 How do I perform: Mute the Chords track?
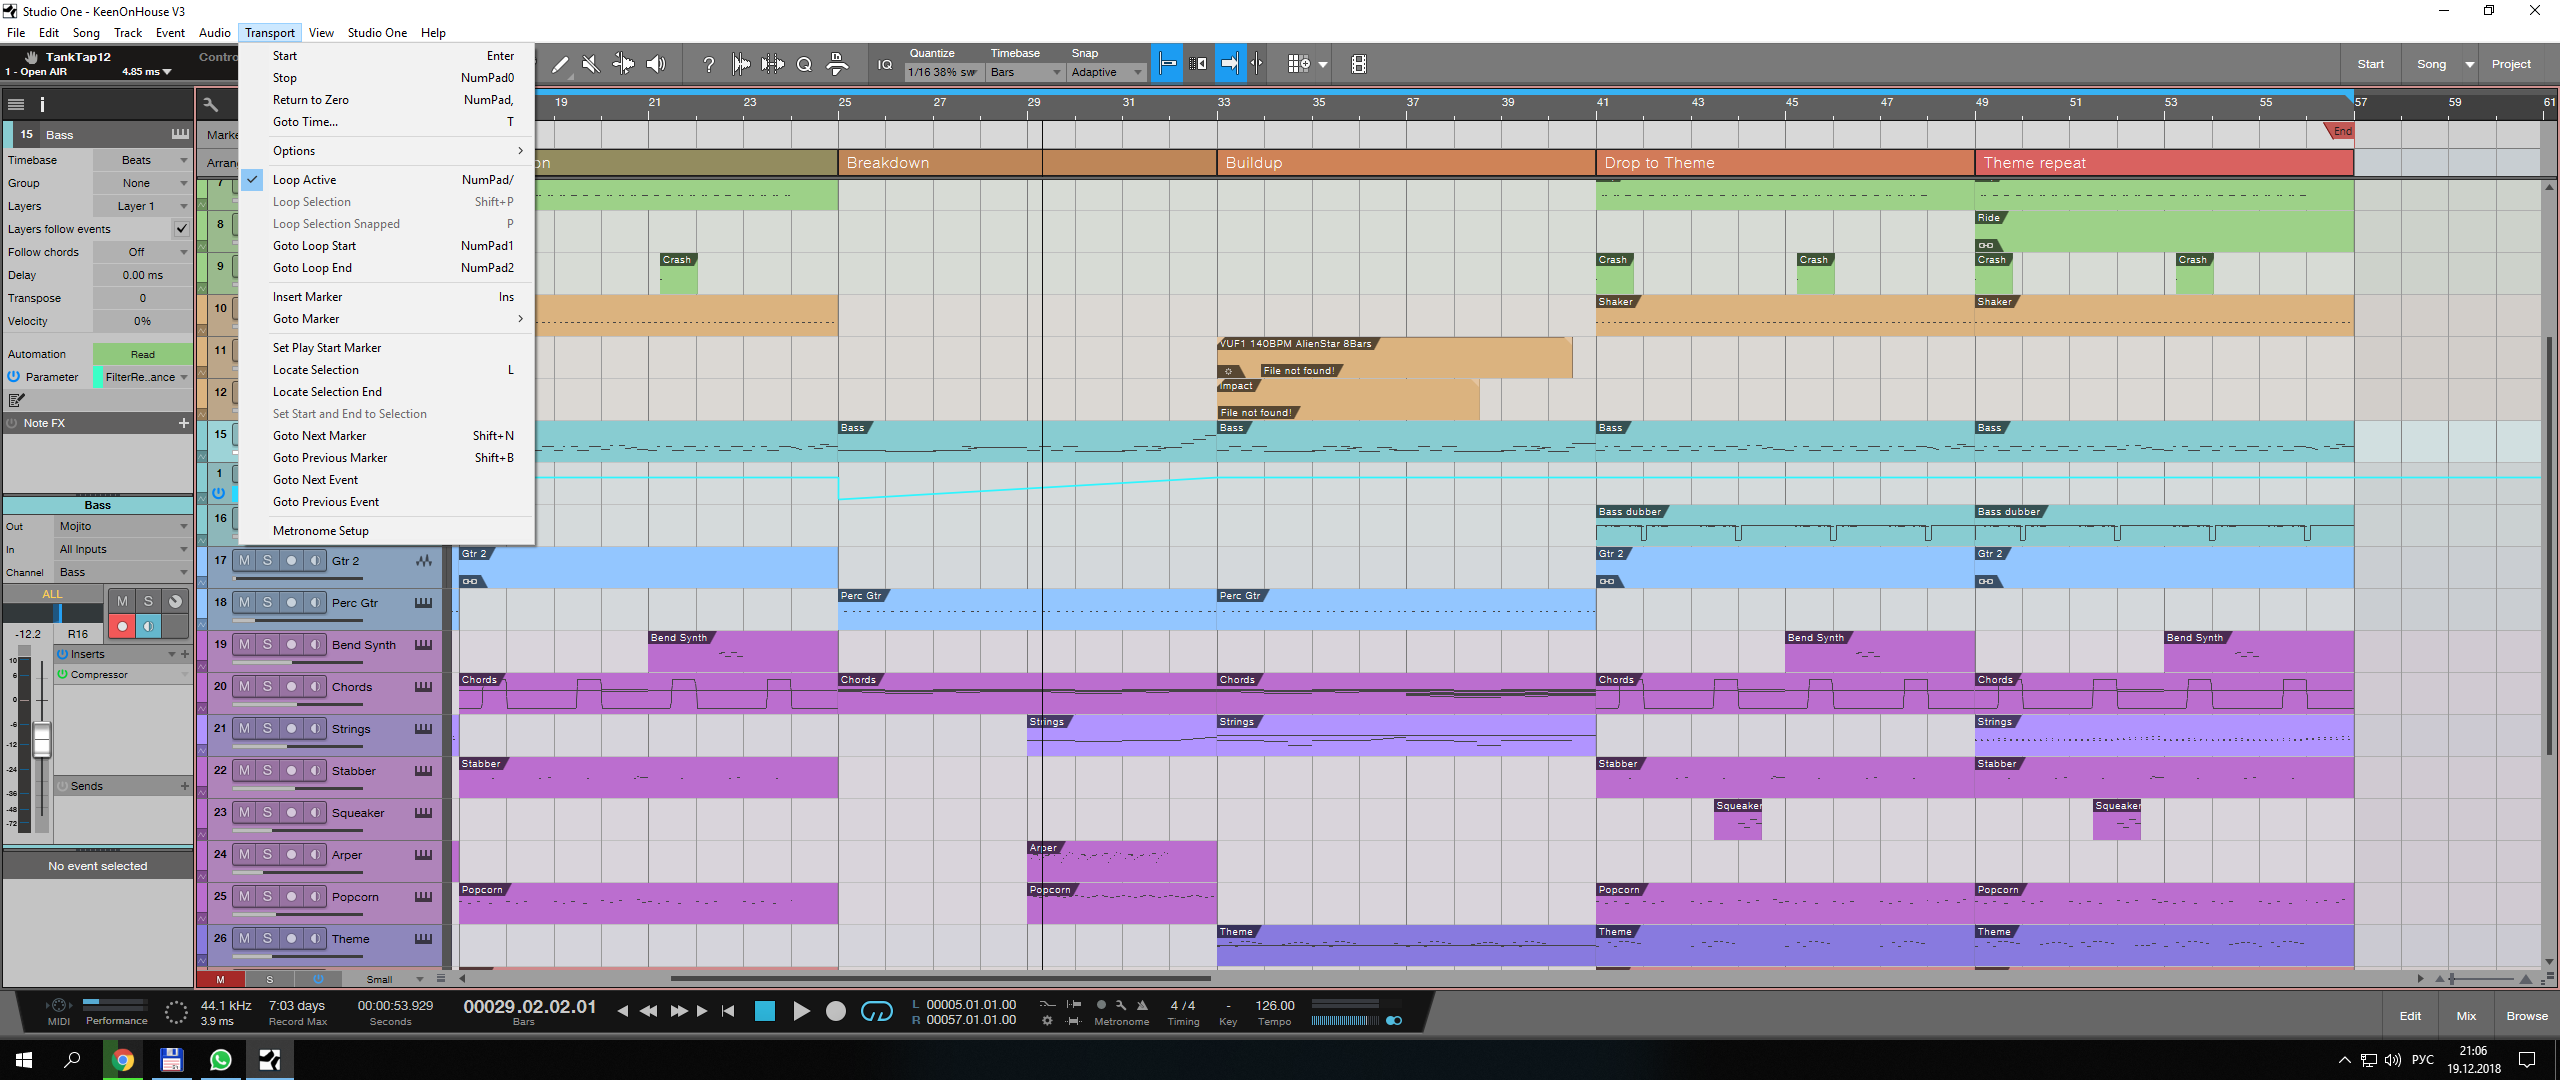point(244,687)
